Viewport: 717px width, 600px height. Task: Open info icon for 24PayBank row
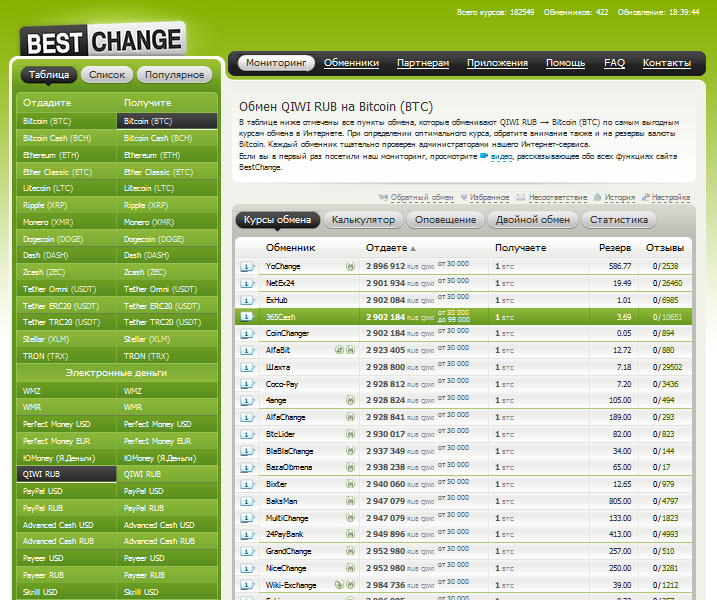click(247, 535)
